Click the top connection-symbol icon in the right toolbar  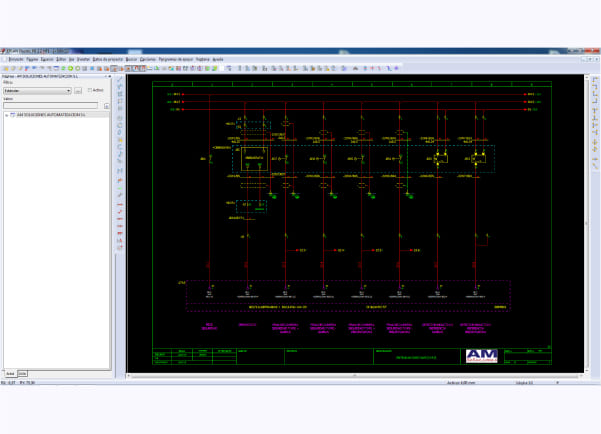(595, 80)
